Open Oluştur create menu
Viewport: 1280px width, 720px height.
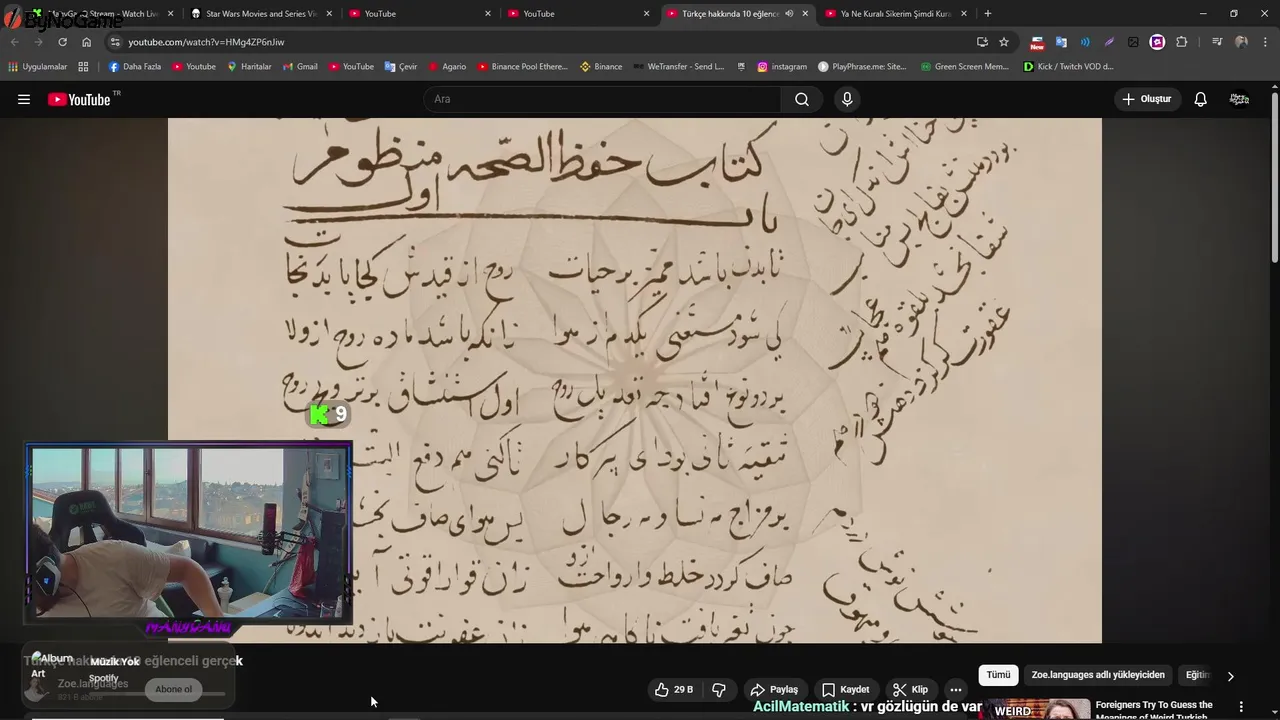(1146, 99)
